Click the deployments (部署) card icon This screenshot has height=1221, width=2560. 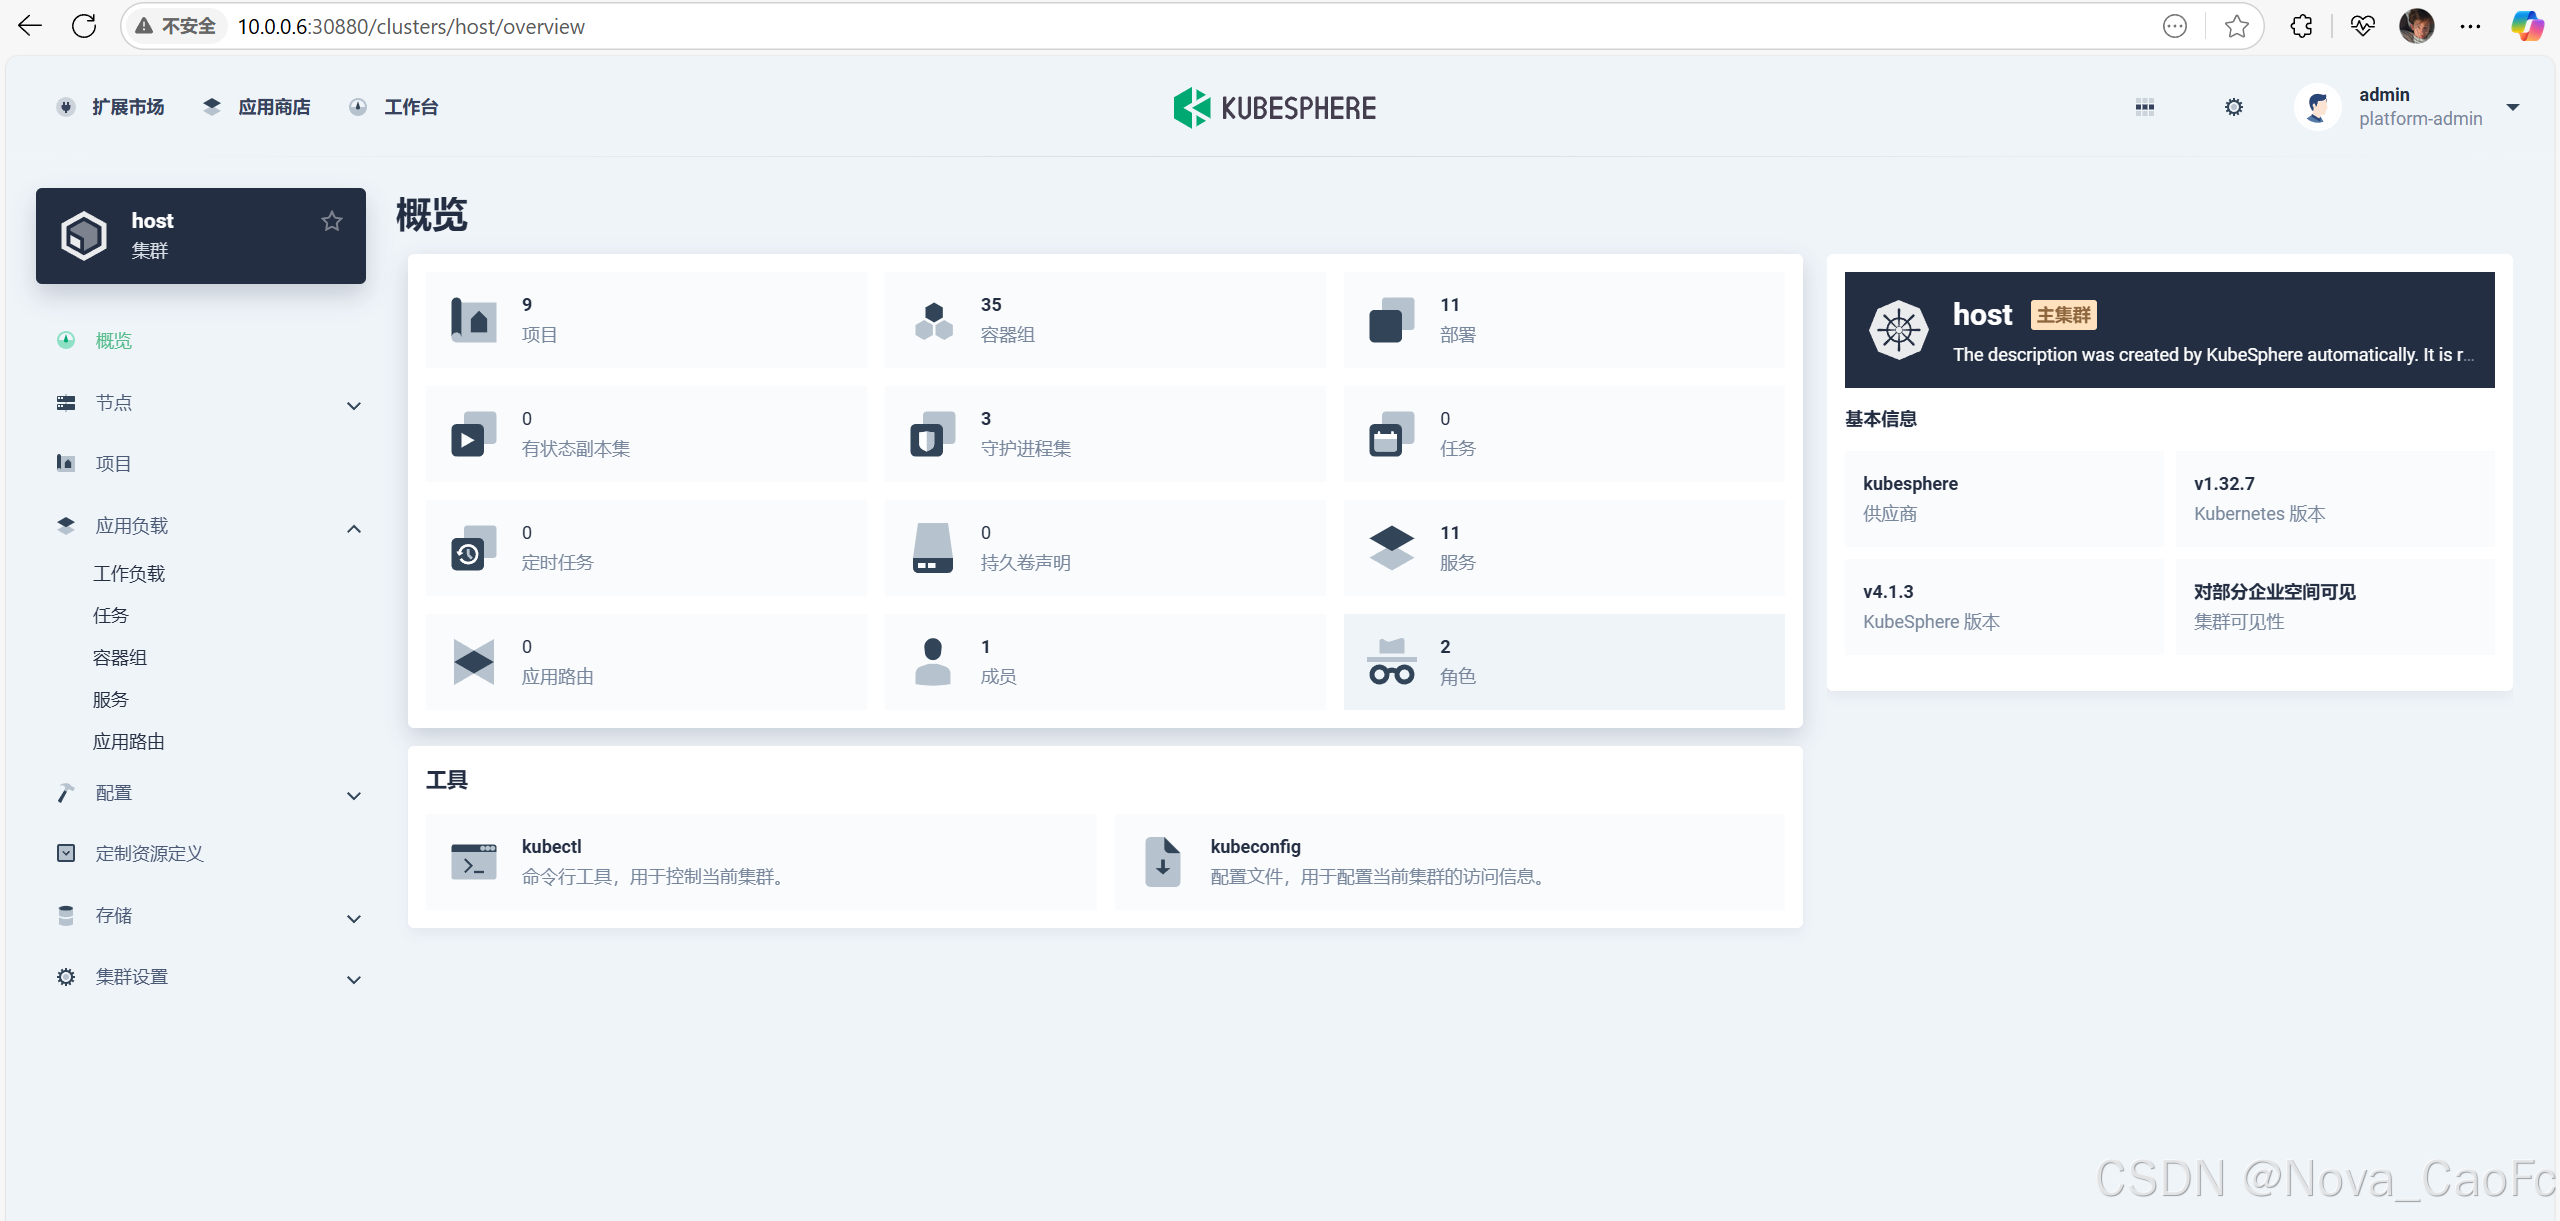[x=1391, y=320]
